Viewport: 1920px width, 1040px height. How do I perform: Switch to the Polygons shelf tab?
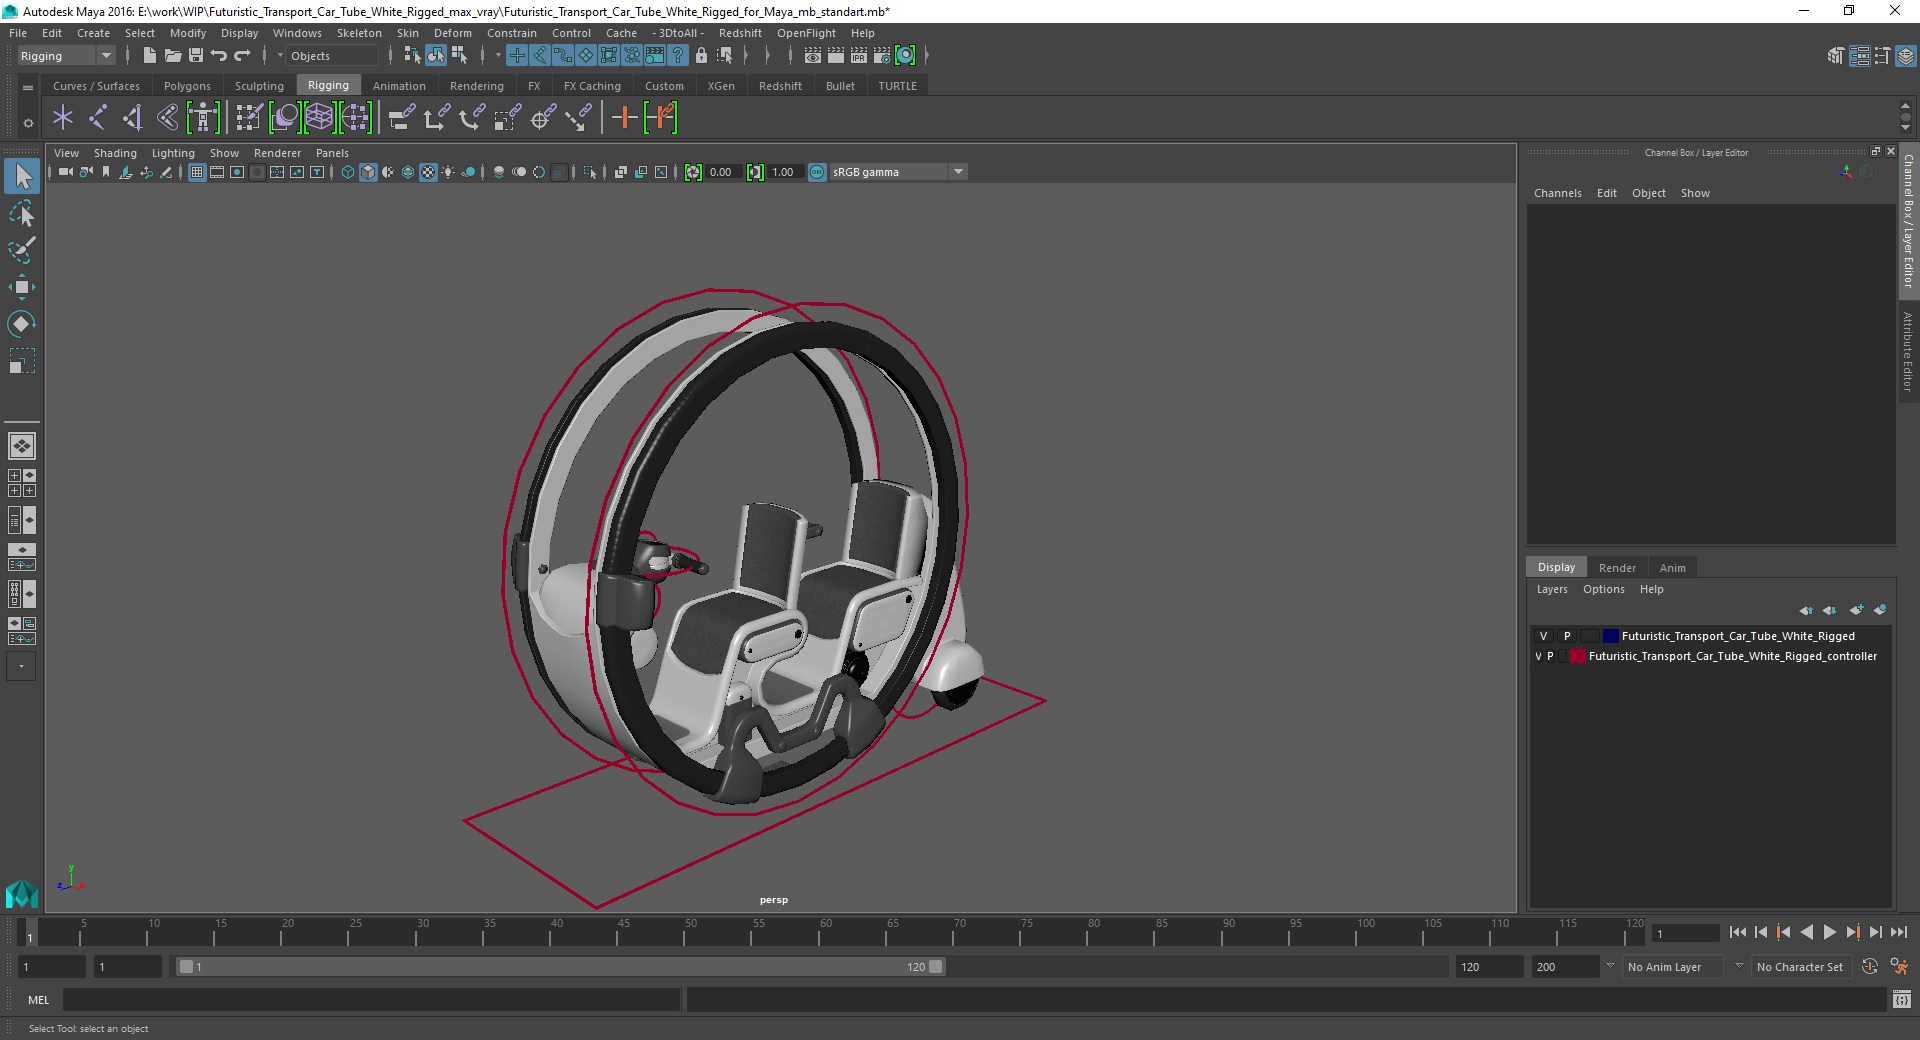pyautogui.click(x=187, y=86)
